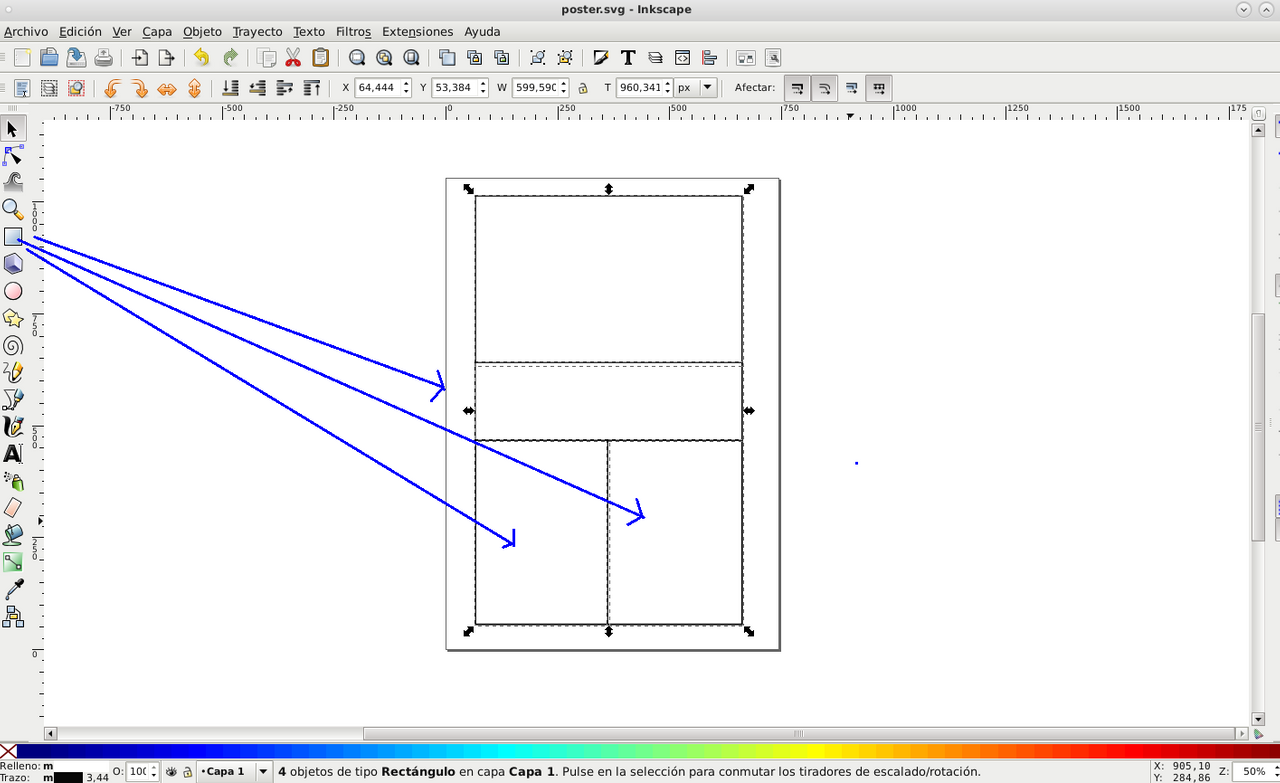Expand the Extensiones menu
The height and width of the screenshot is (783, 1280).
tap(418, 31)
